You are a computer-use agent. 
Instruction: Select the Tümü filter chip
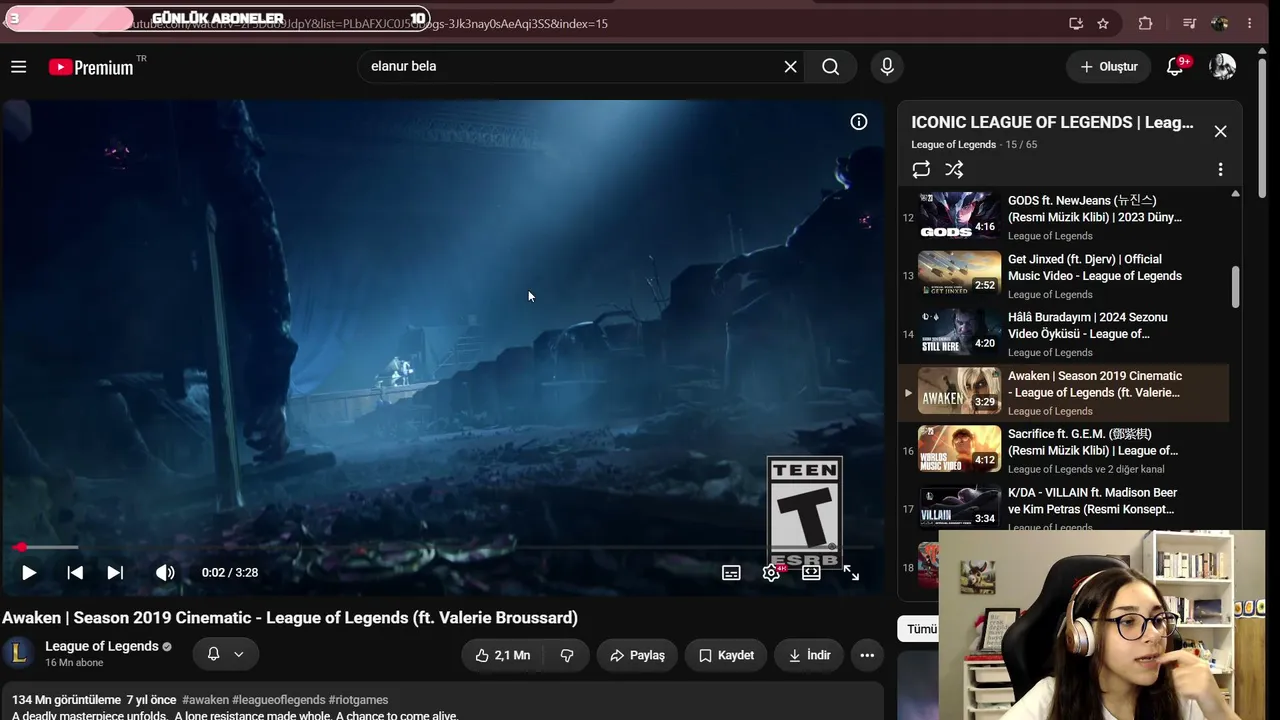pyautogui.click(x=920, y=629)
